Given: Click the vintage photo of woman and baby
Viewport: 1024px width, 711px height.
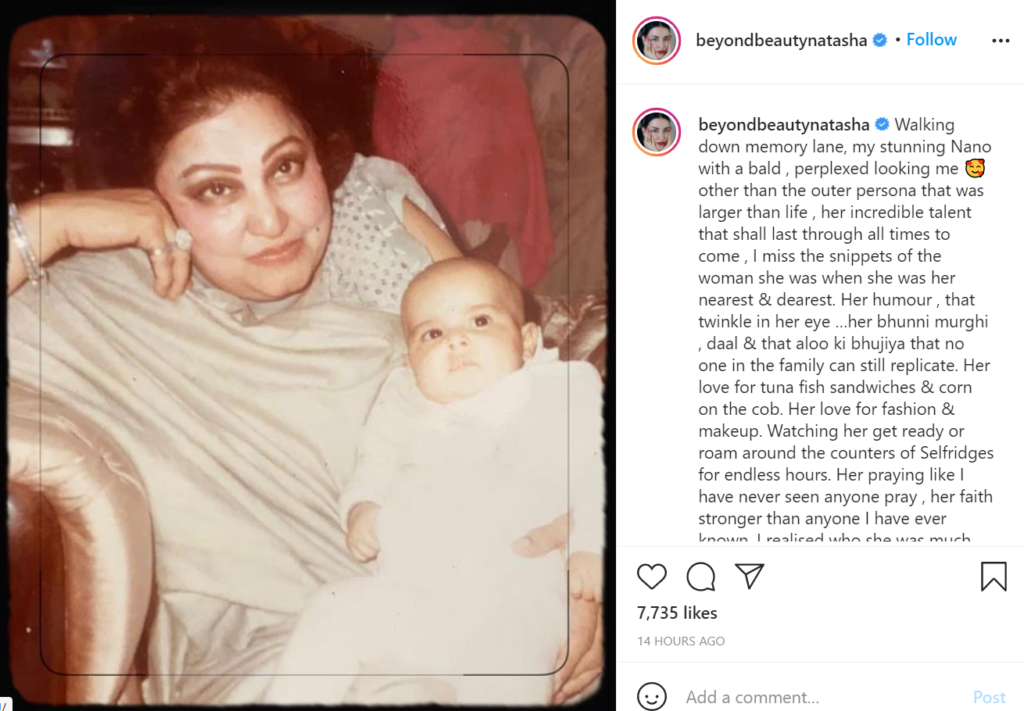Looking at the screenshot, I should coord(308,361).
